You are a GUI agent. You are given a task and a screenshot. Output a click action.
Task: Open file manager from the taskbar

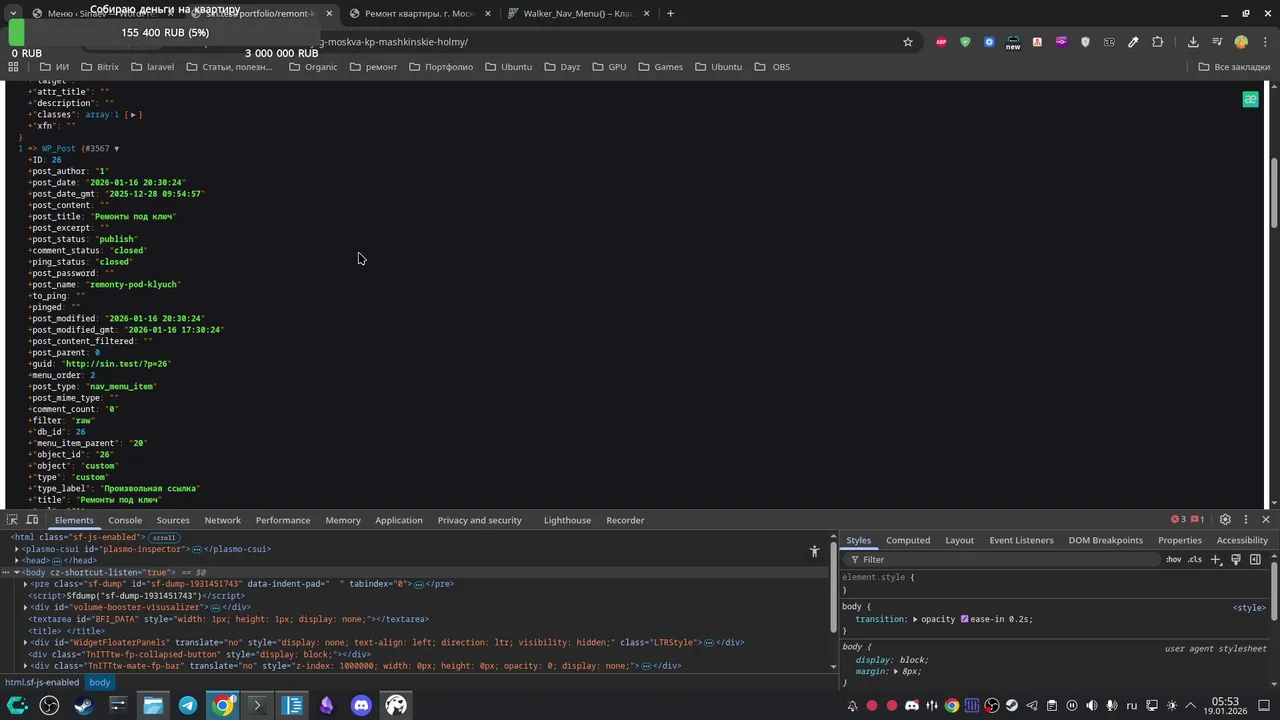pyautogui.click(x=153, y=706)
